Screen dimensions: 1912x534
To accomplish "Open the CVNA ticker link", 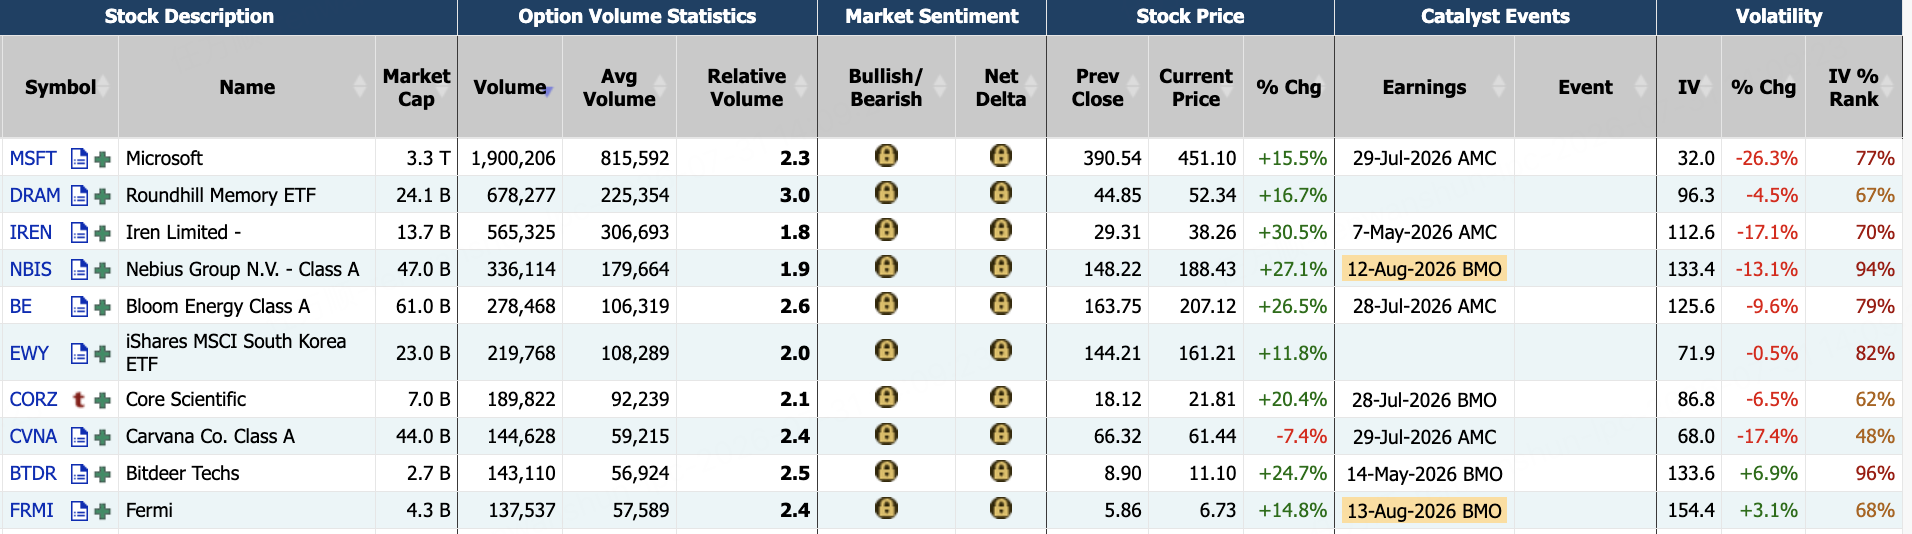I will [33, 436].
